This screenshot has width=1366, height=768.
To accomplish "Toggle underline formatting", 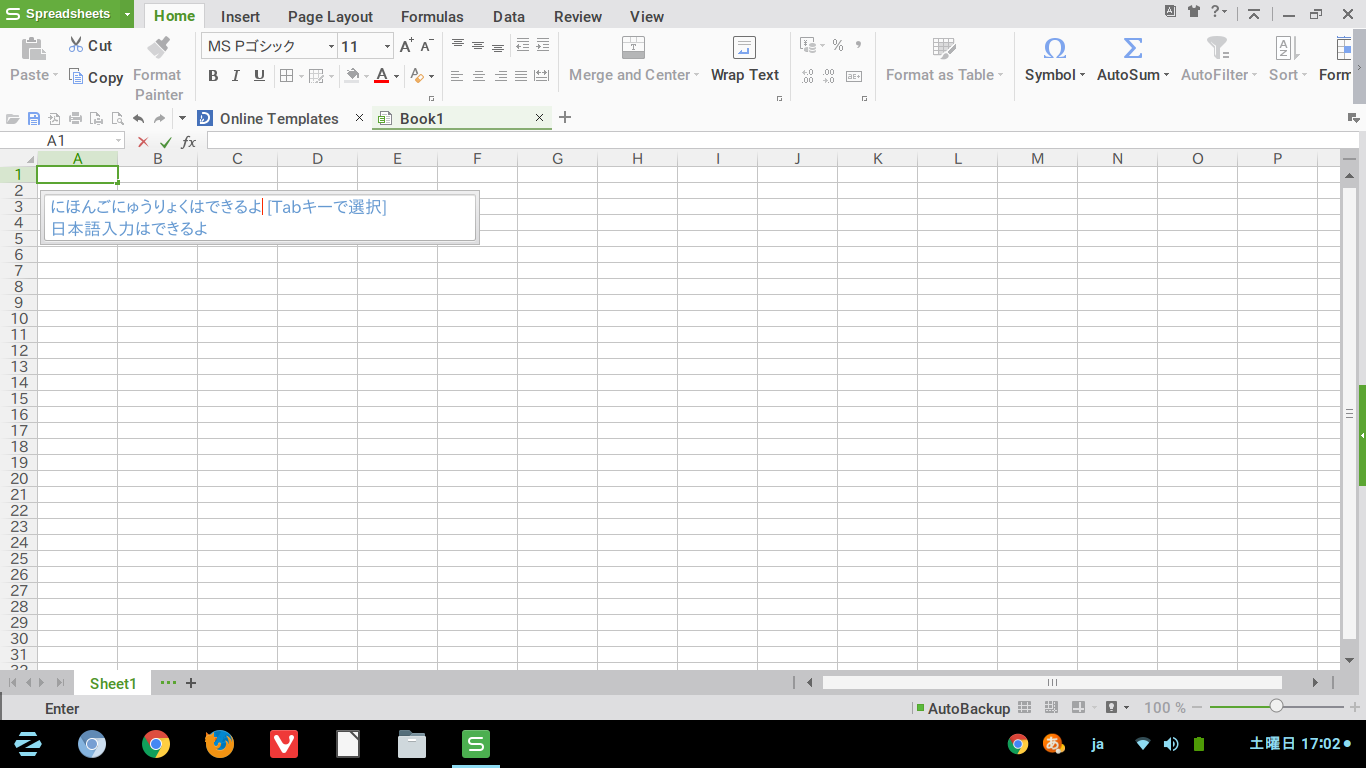I will pyautogui.click(x=259, y=76).
